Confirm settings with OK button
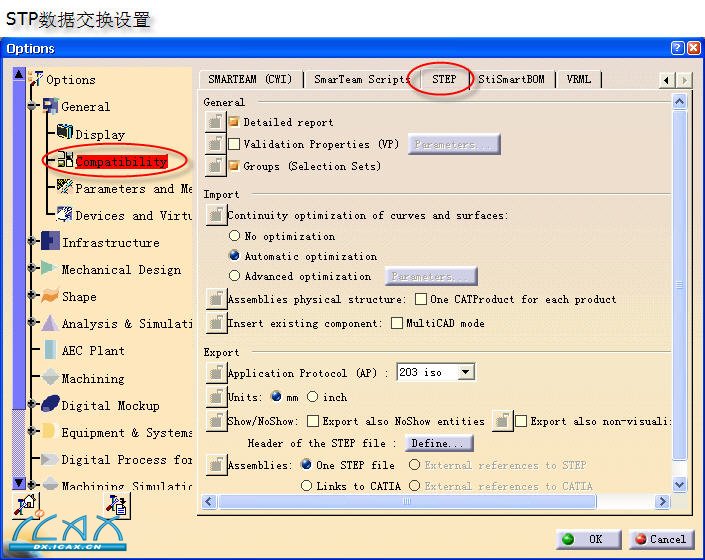Screen dimensions: 705x560 point(589,539)
